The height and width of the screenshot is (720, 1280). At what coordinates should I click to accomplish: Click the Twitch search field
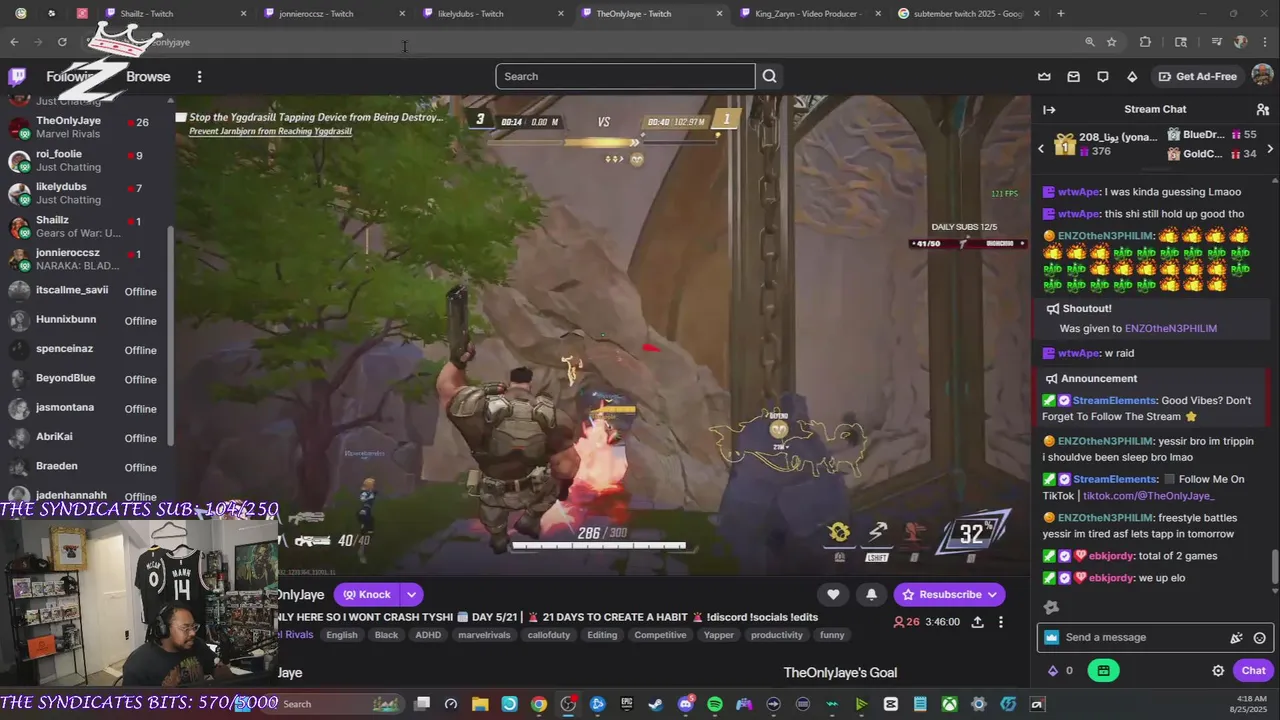point(625,76)
